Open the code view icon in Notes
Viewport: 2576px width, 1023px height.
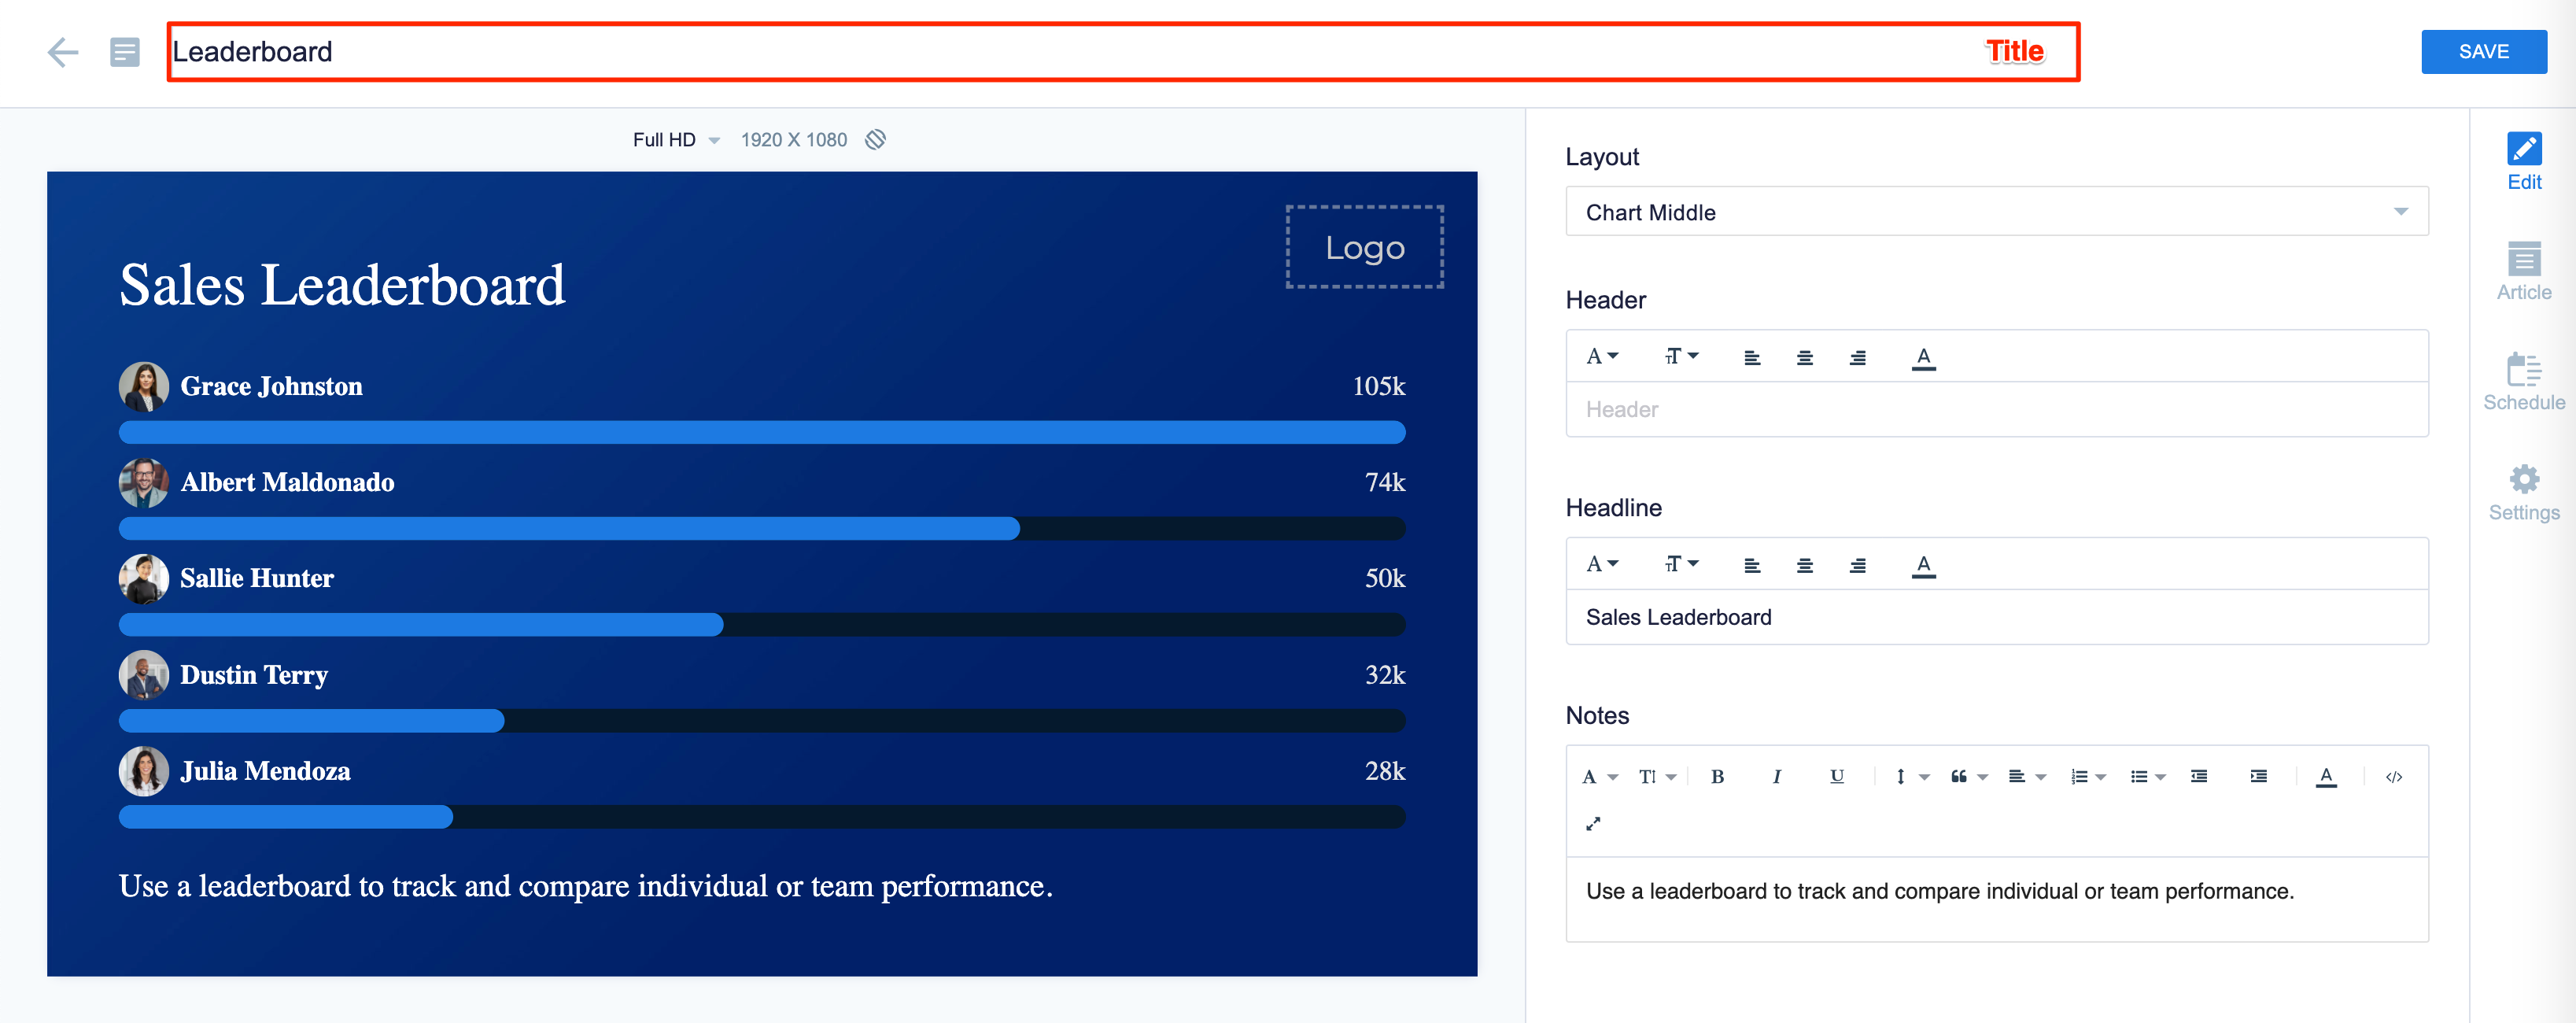point(2393,776)
